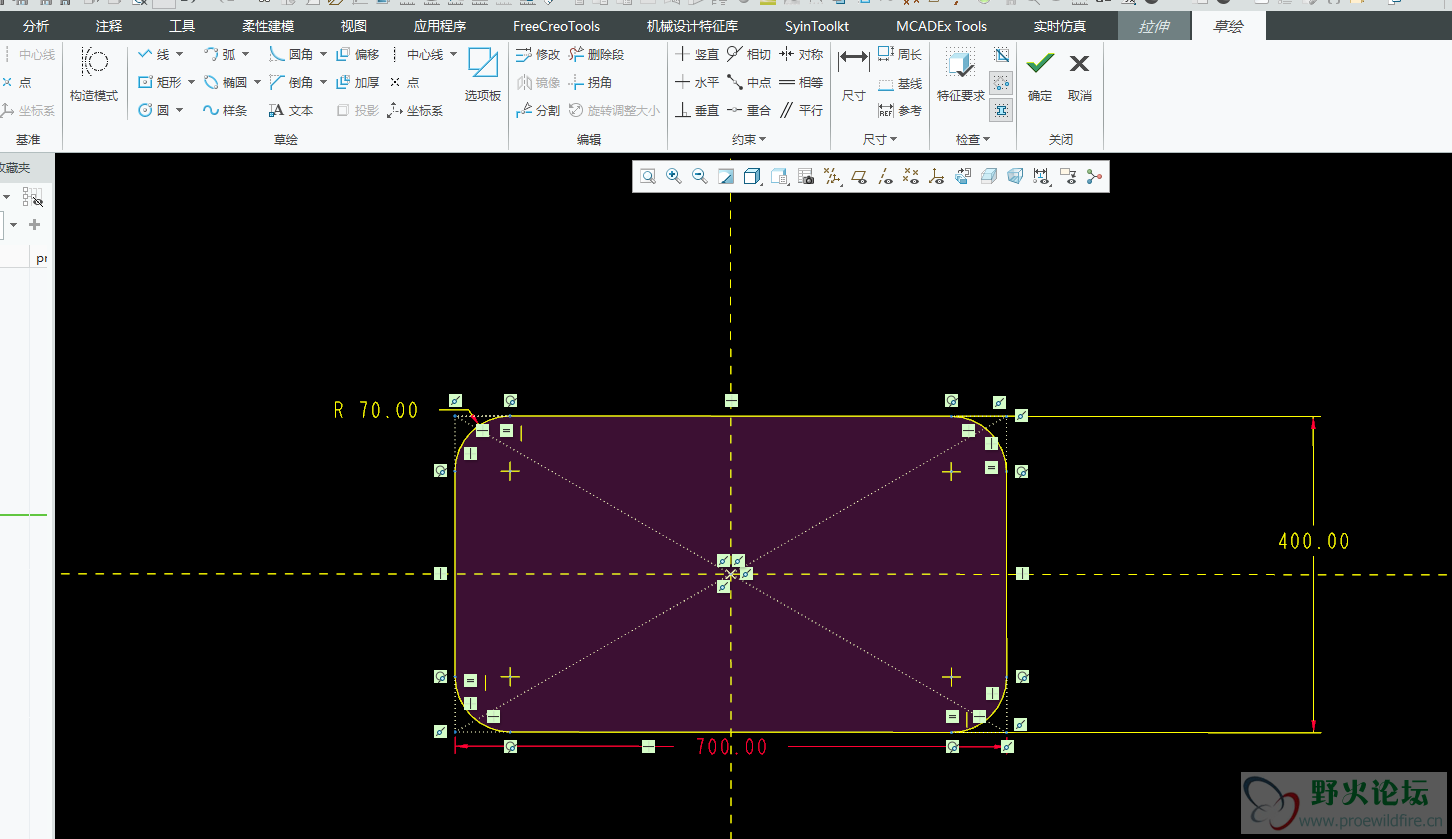Expand the Dimension (尺寸) group label
Image resolution: width=1452 pixels, height=839 pixels.
coord(880,140)
